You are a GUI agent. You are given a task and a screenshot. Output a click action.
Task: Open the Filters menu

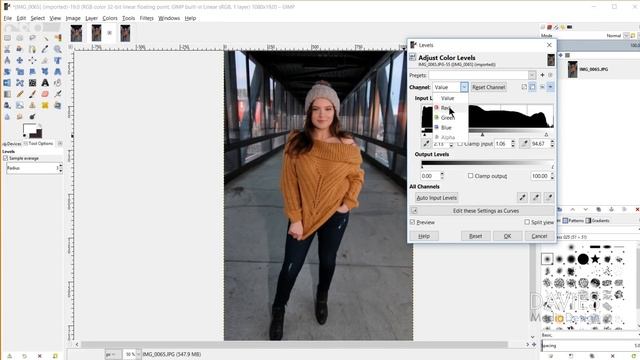[147, 18]
